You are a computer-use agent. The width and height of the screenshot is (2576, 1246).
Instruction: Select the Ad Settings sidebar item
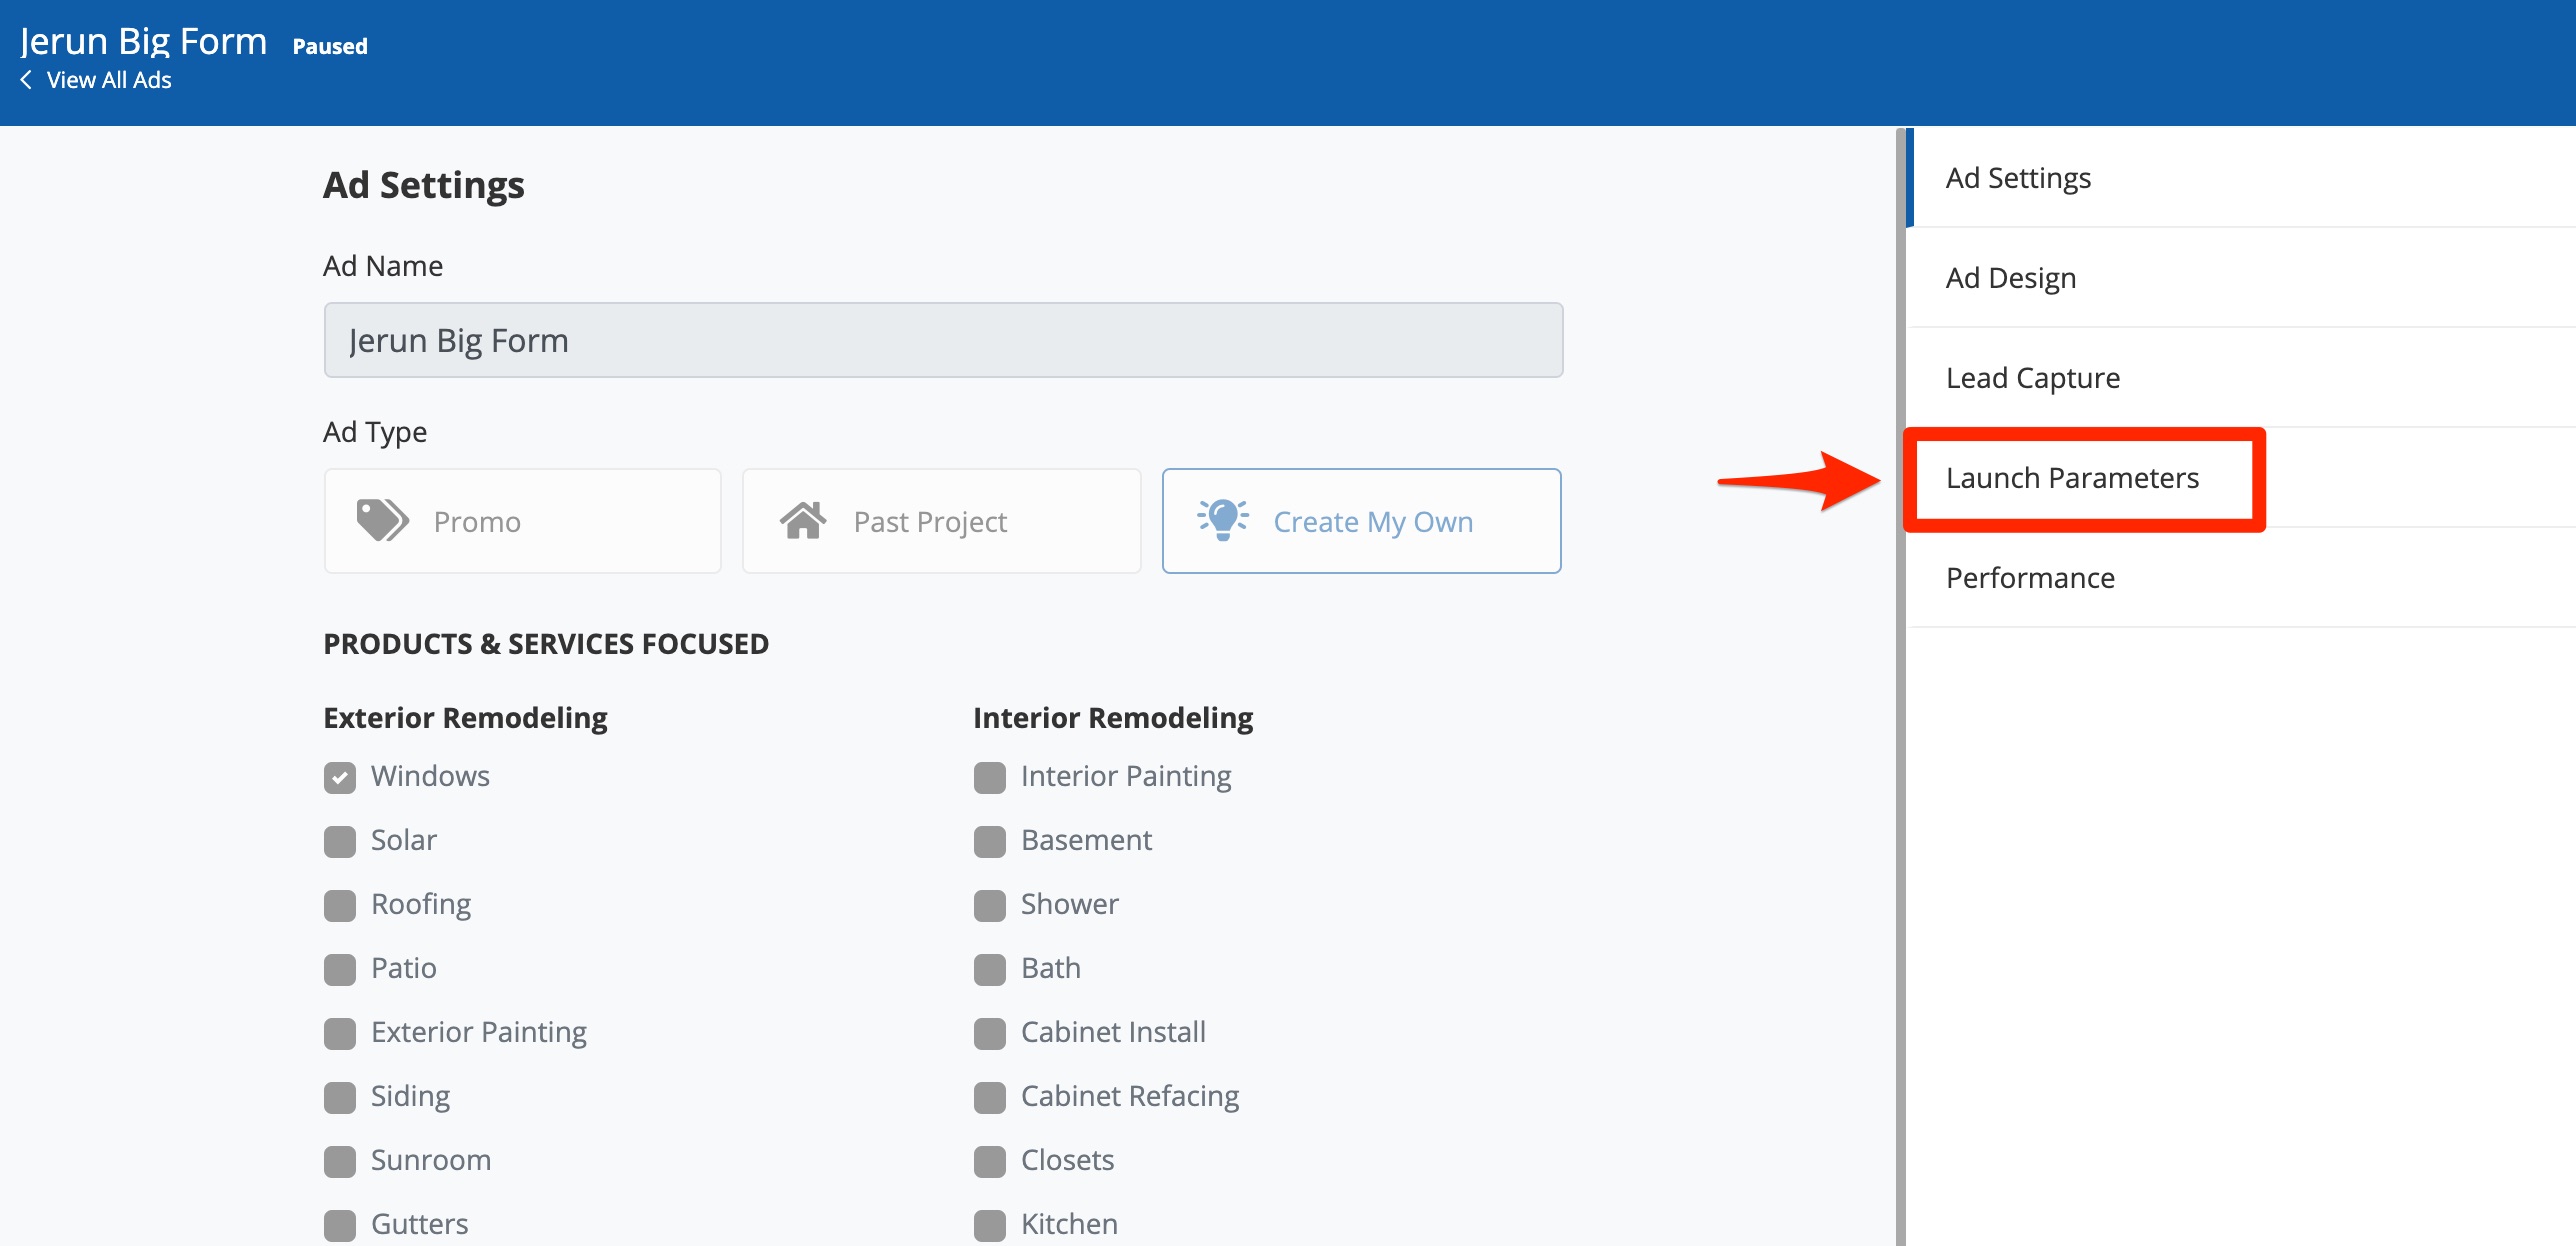[2018, 178]
